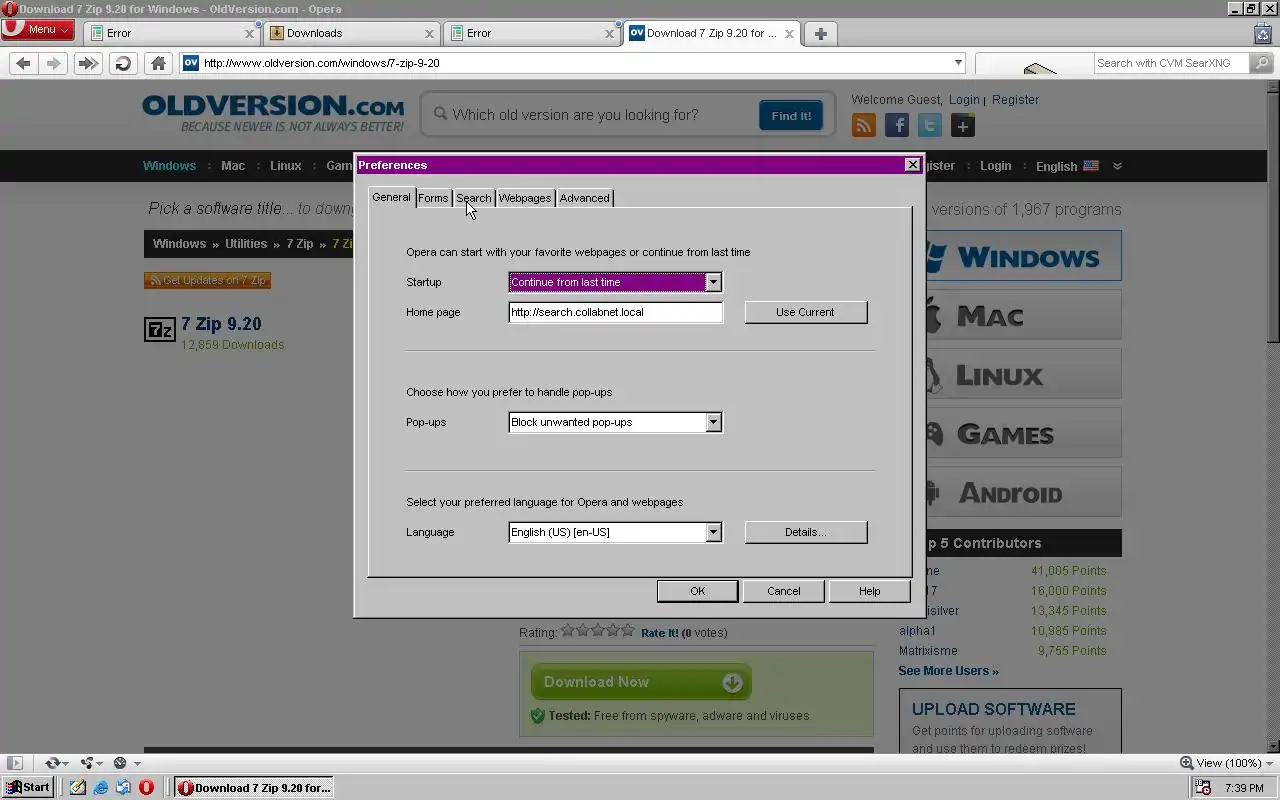The image size is (1280, 800).
Task: Click the language Details... button
Action: [x=805, y=532]
